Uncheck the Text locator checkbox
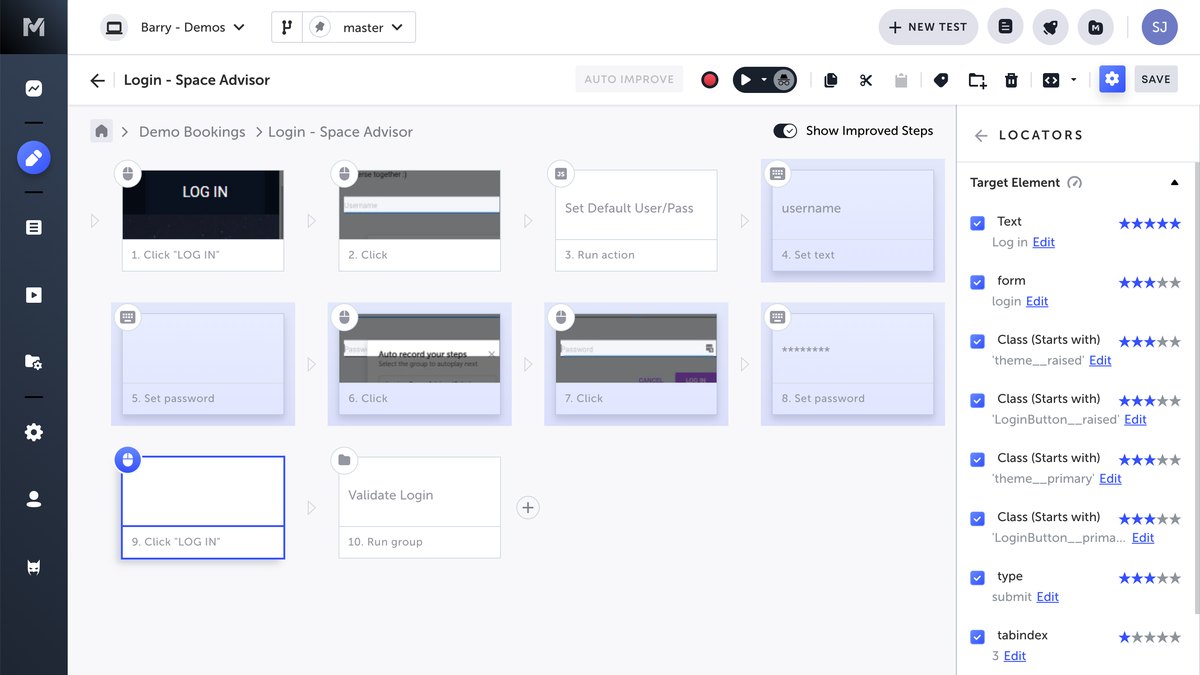The image size is (1200, 675). pos(978,223)
